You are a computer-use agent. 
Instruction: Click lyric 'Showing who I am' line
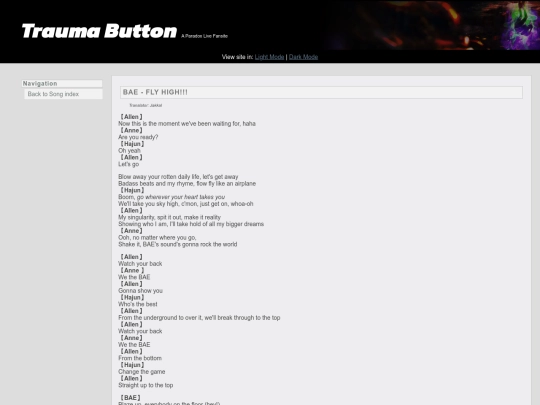(x=191, y=224)
